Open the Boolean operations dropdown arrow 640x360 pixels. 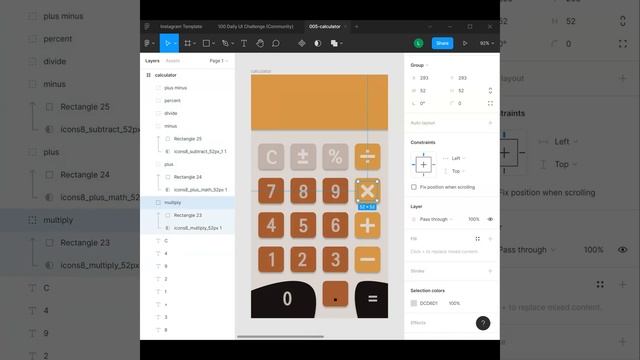(x=341, y=44)
